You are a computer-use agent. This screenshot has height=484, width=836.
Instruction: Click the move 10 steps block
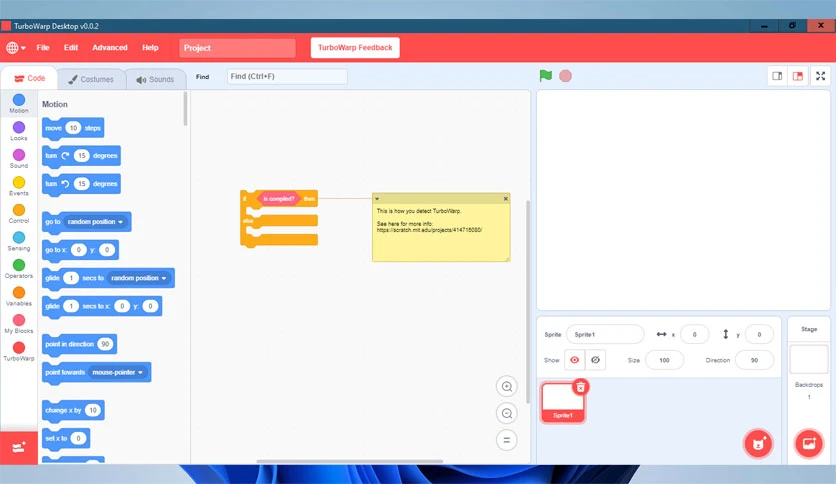(73, 128)
